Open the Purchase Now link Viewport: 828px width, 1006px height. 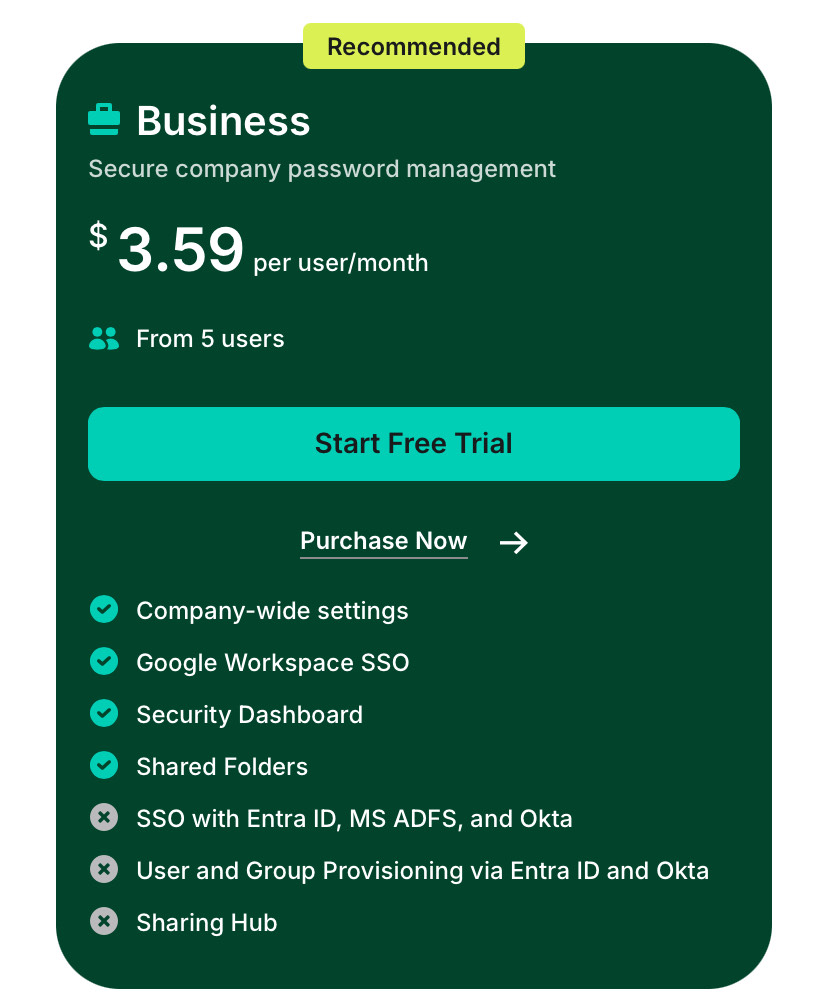(x=384, y=541)
